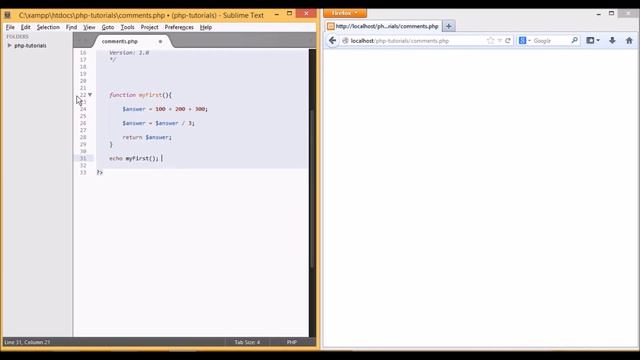Click the 'function myFirst(){' line
The image size is (640, 360).
click(x=140, y=95)
